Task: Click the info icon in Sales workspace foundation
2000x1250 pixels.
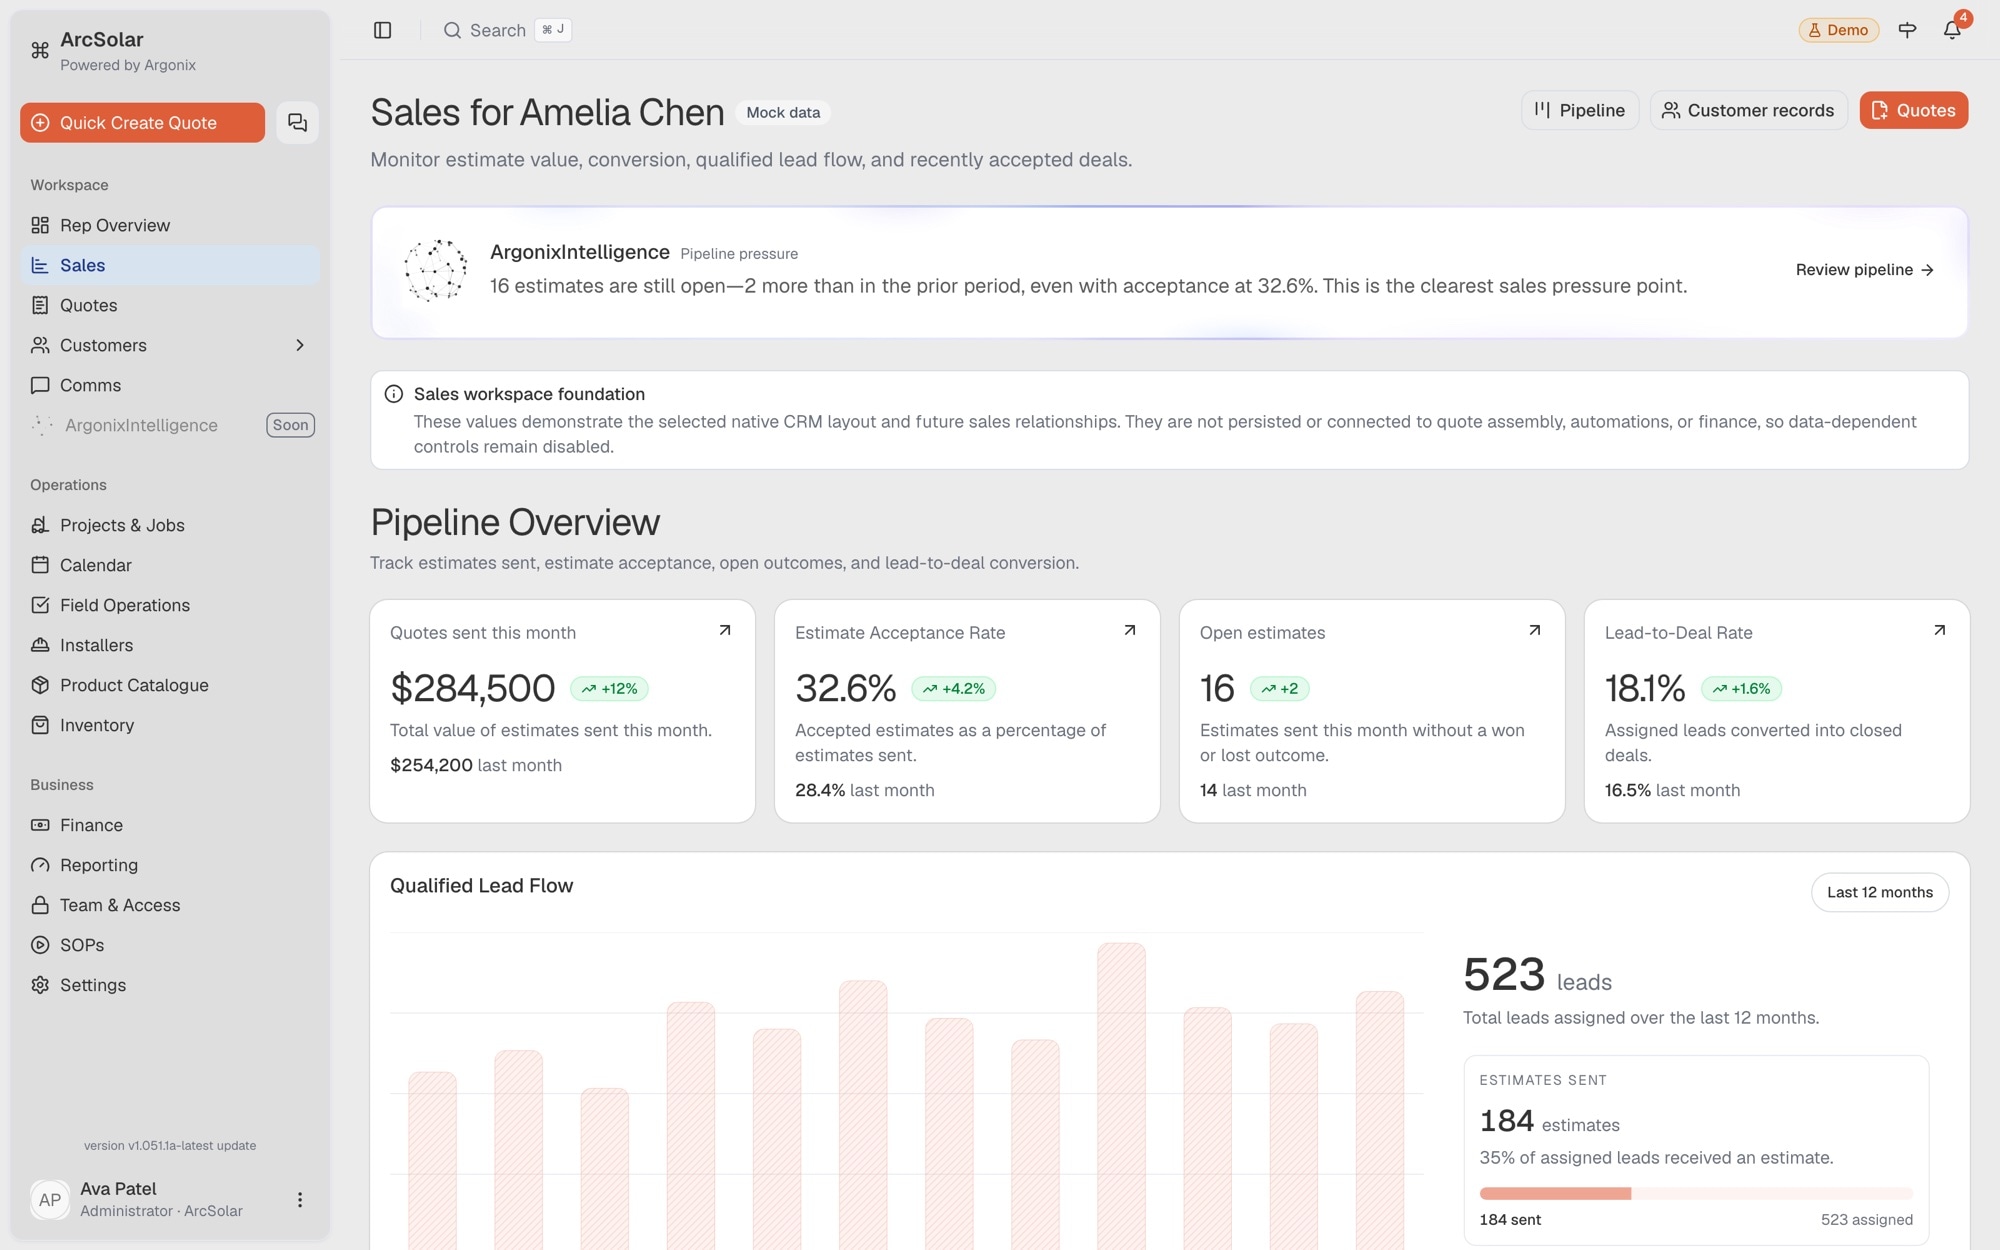Action: click(394, 394)
